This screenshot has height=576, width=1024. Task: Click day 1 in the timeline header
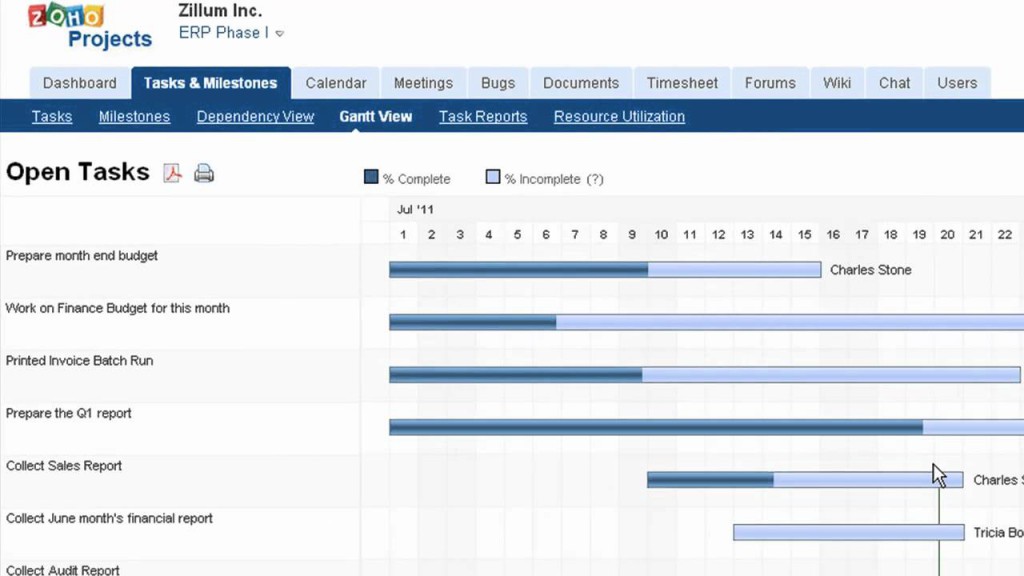point(403,234)
